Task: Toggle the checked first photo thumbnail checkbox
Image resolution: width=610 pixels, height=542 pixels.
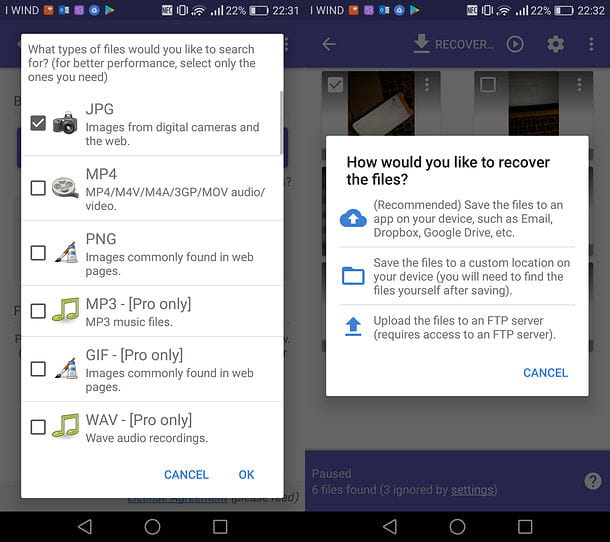Action: [335, 84]
